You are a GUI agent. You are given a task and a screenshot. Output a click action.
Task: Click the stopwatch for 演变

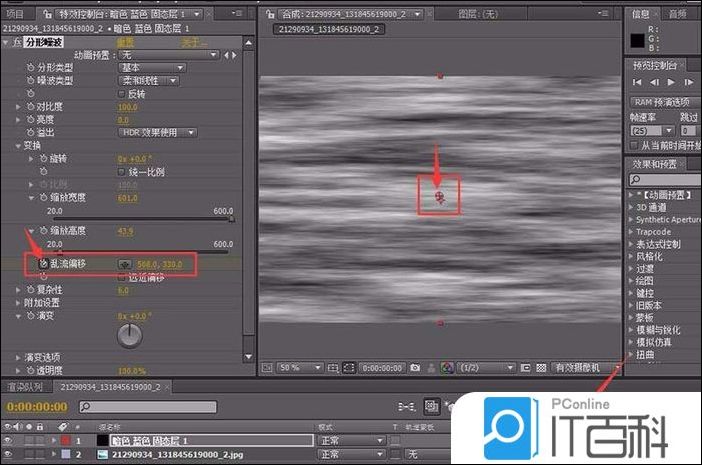coord(30,316)
